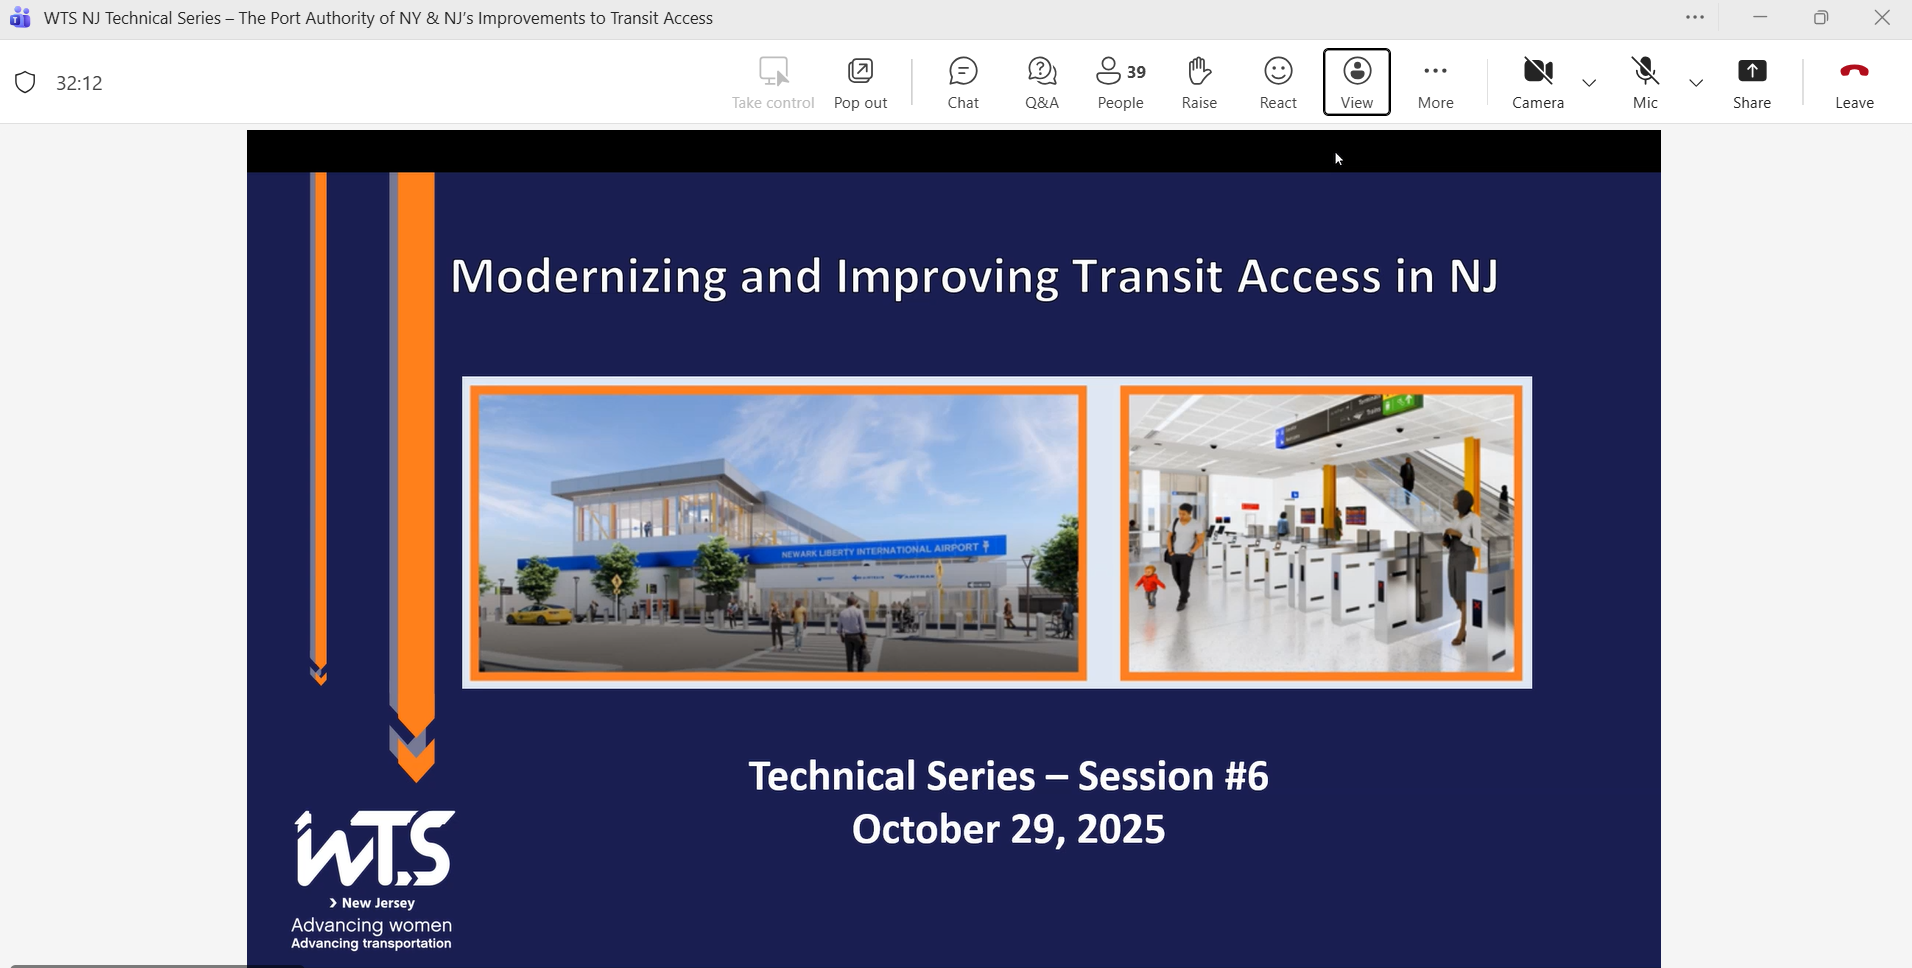Open title bar settings ellipsis menu
Image resolution: width=1912 pixels, height=968 pixels.
(1695, 18)
